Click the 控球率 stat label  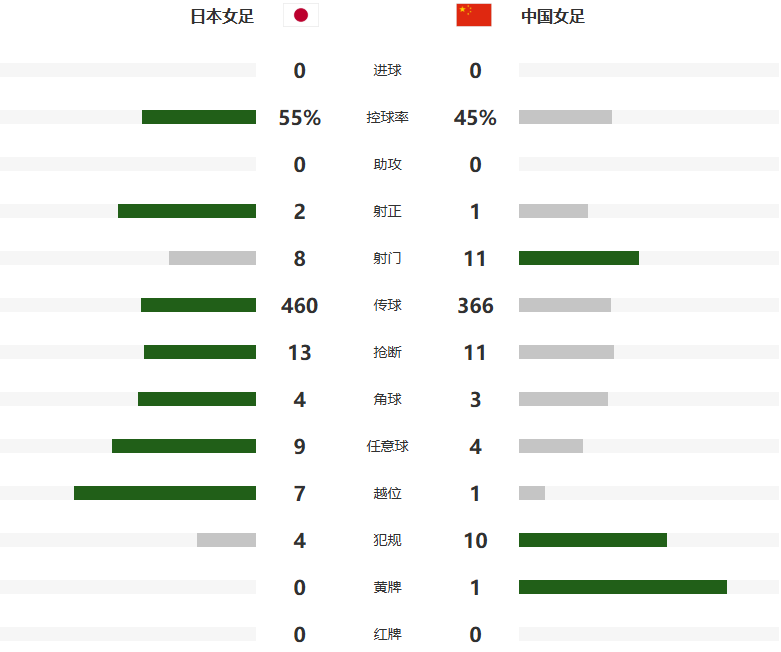pyautogui.click(x=388, y=118)
